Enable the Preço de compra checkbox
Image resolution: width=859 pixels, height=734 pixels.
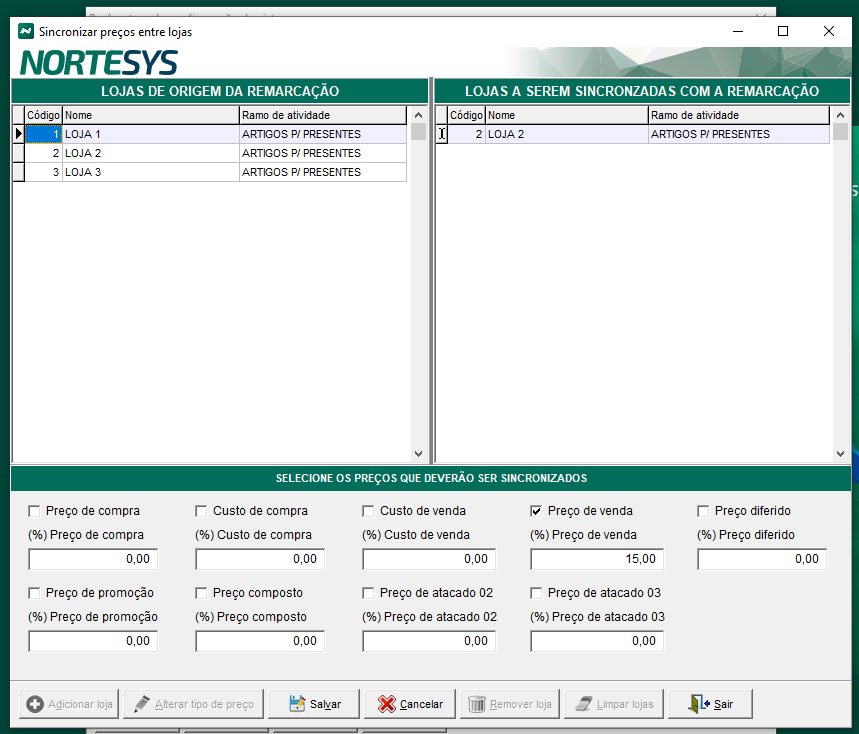coord(35,511)
